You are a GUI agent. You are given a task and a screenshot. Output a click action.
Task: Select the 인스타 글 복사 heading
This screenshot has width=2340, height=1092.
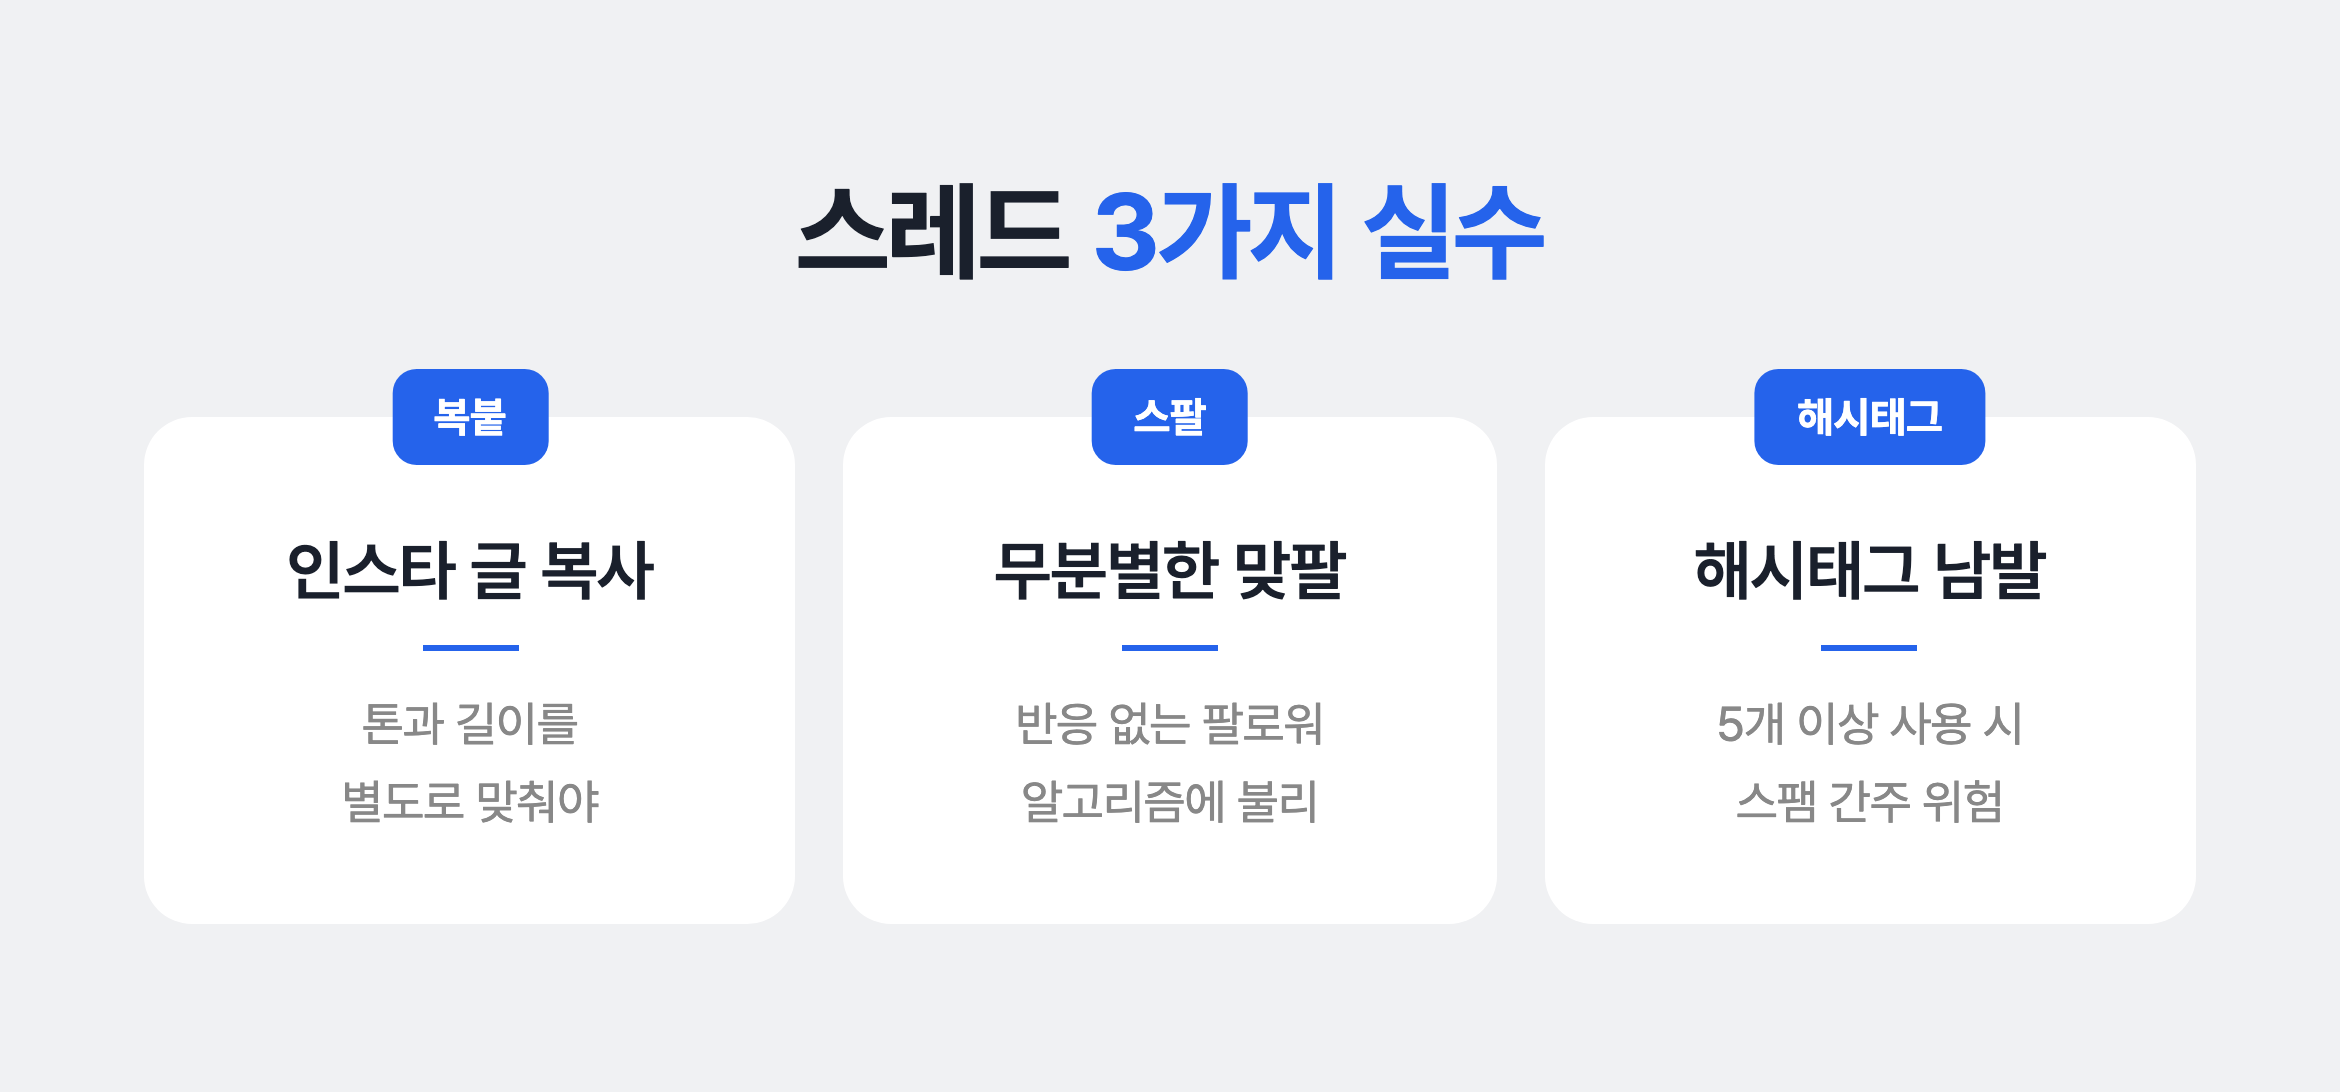pyautogui.click(x=470, y=571)
